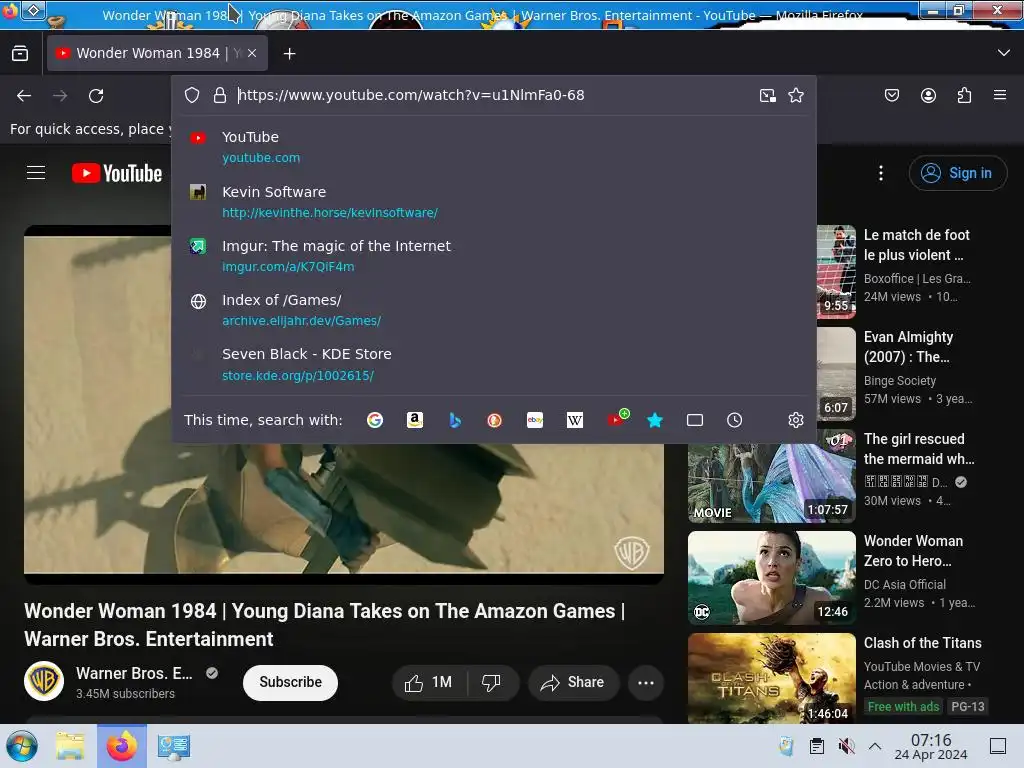Select the YouTube suggestion youtube.com
Image resolution: width=1024 pixels, height=768 pixels.
[x=494, y=147]
